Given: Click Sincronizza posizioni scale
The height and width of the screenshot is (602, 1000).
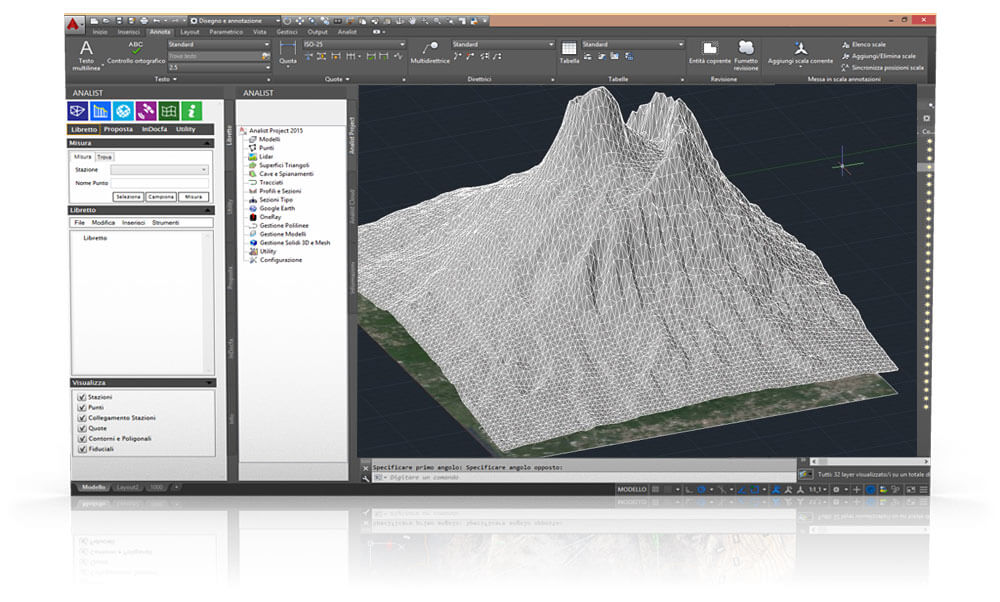Looking at the screenshot, I should pos(883,68).
